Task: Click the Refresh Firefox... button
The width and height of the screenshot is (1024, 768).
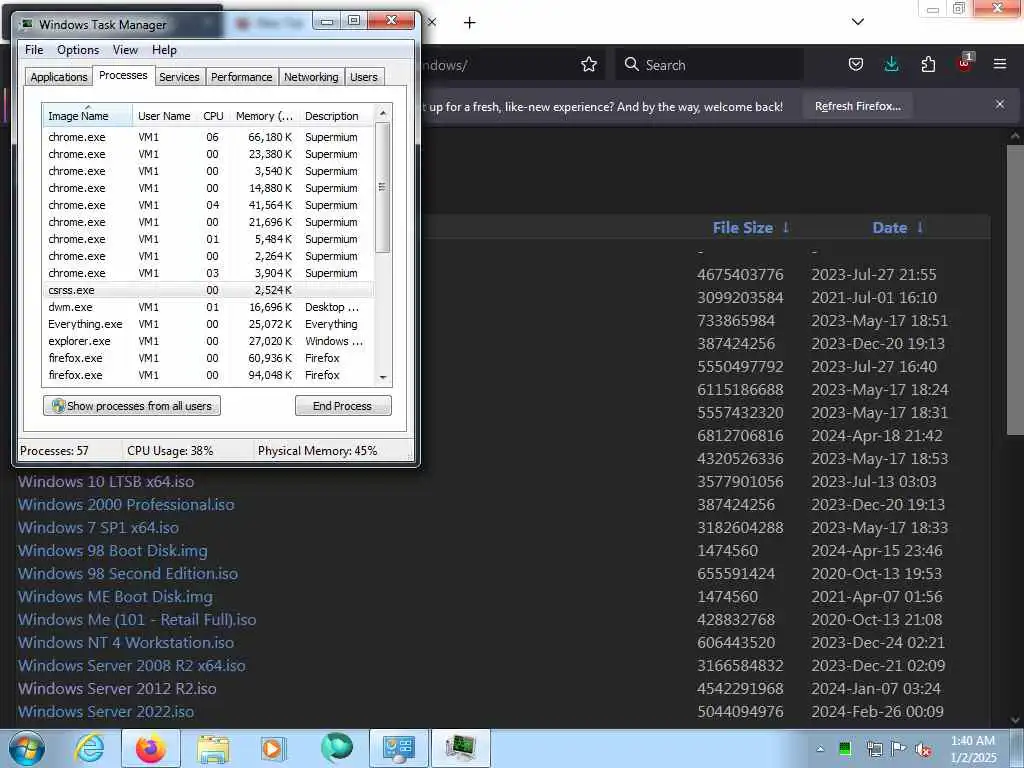Action: [857, 106]
